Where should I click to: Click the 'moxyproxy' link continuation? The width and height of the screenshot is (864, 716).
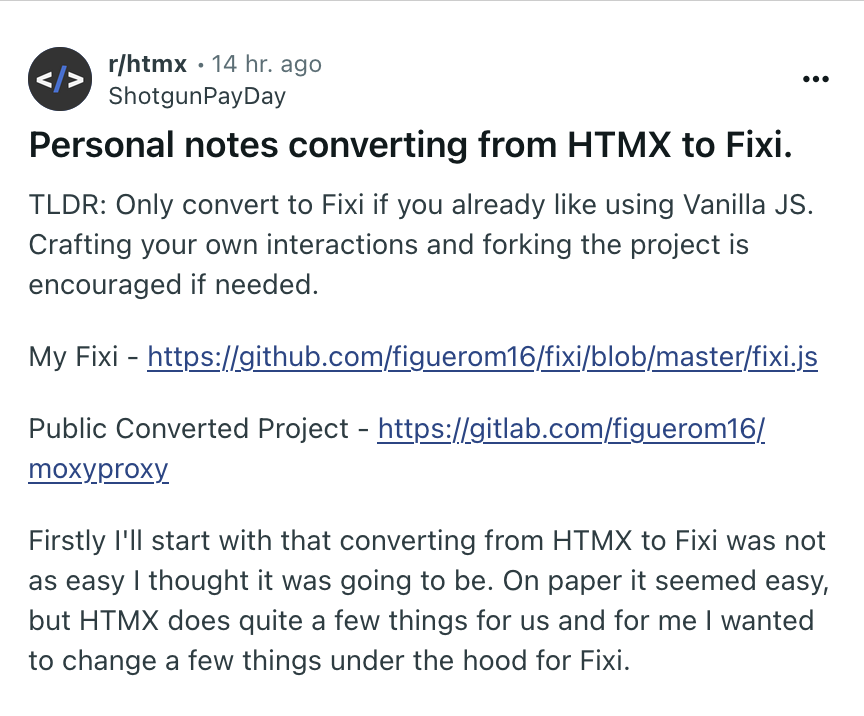[x=99, y=469]
